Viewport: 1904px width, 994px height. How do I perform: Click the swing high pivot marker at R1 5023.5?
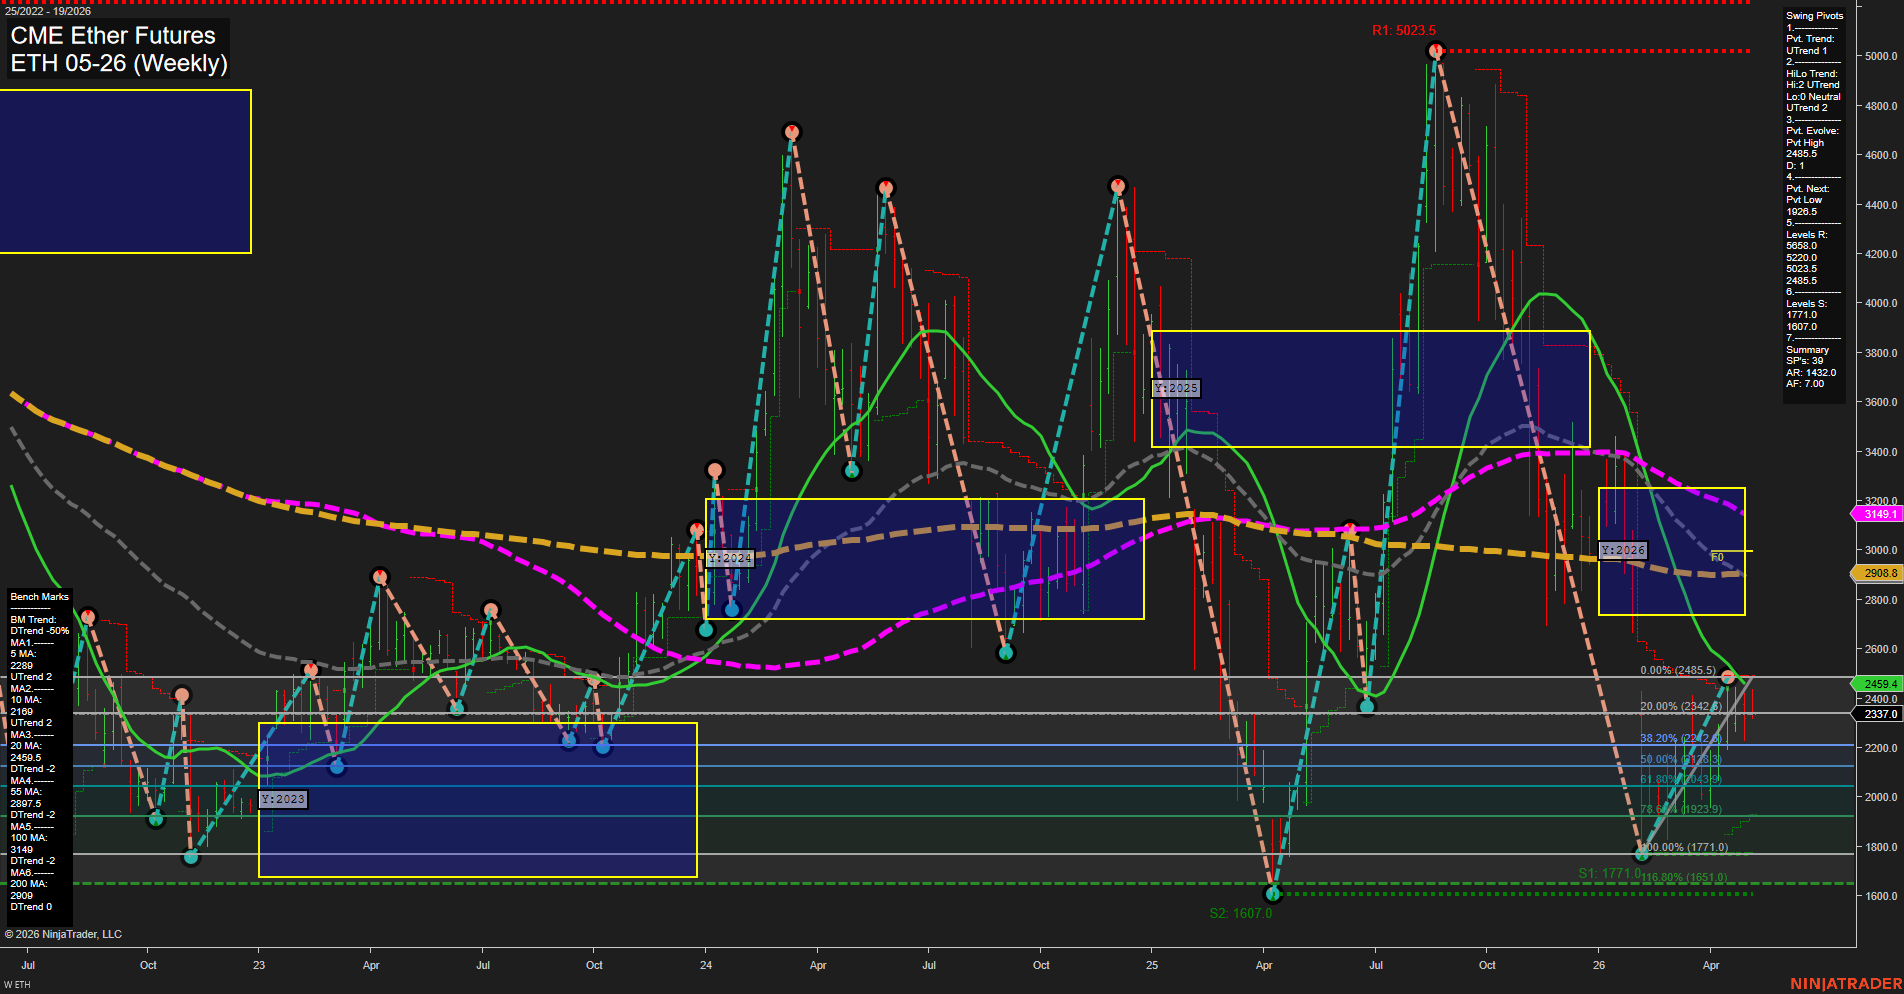(1436, 50)
